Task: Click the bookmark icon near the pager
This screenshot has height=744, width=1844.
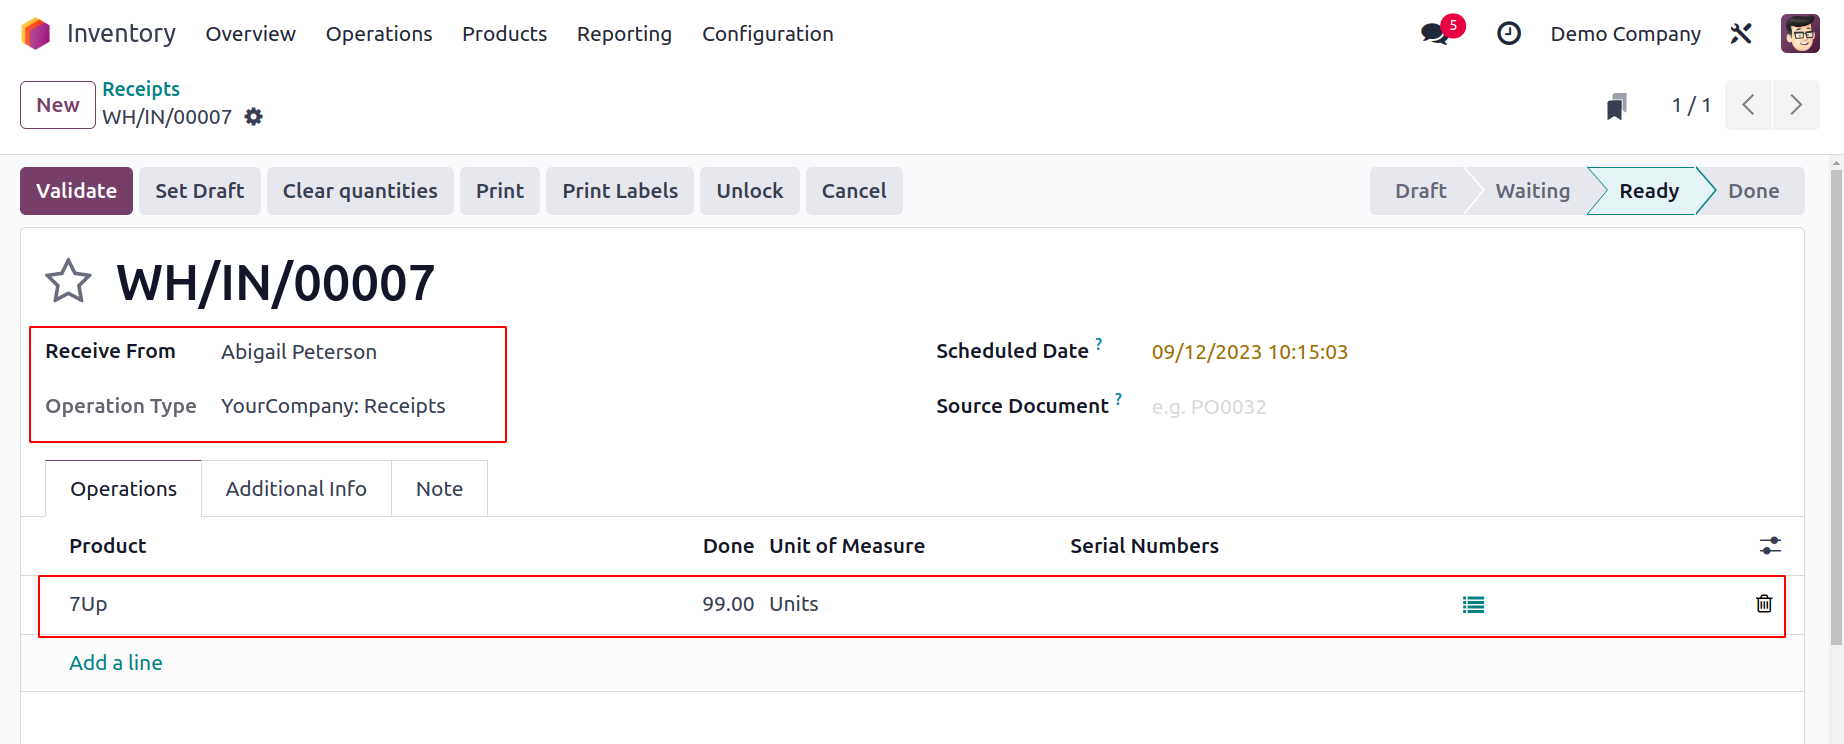Action: (1616, 106)
